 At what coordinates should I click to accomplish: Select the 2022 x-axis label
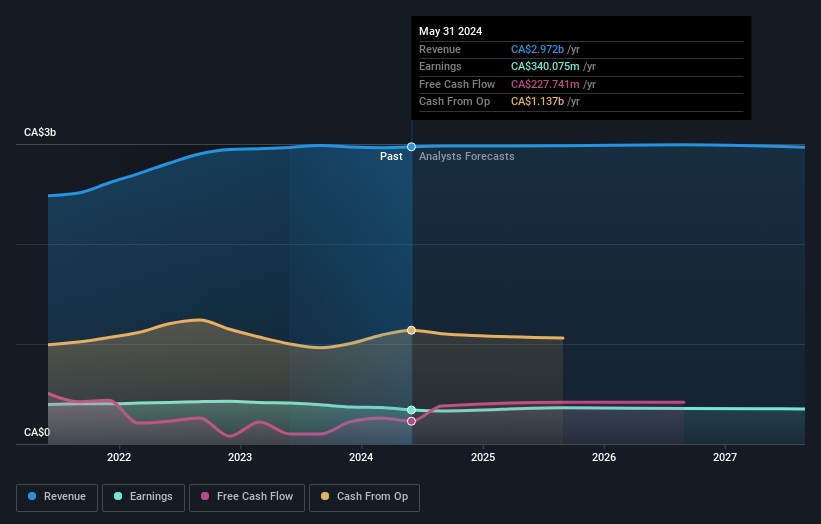coord(119,458)
